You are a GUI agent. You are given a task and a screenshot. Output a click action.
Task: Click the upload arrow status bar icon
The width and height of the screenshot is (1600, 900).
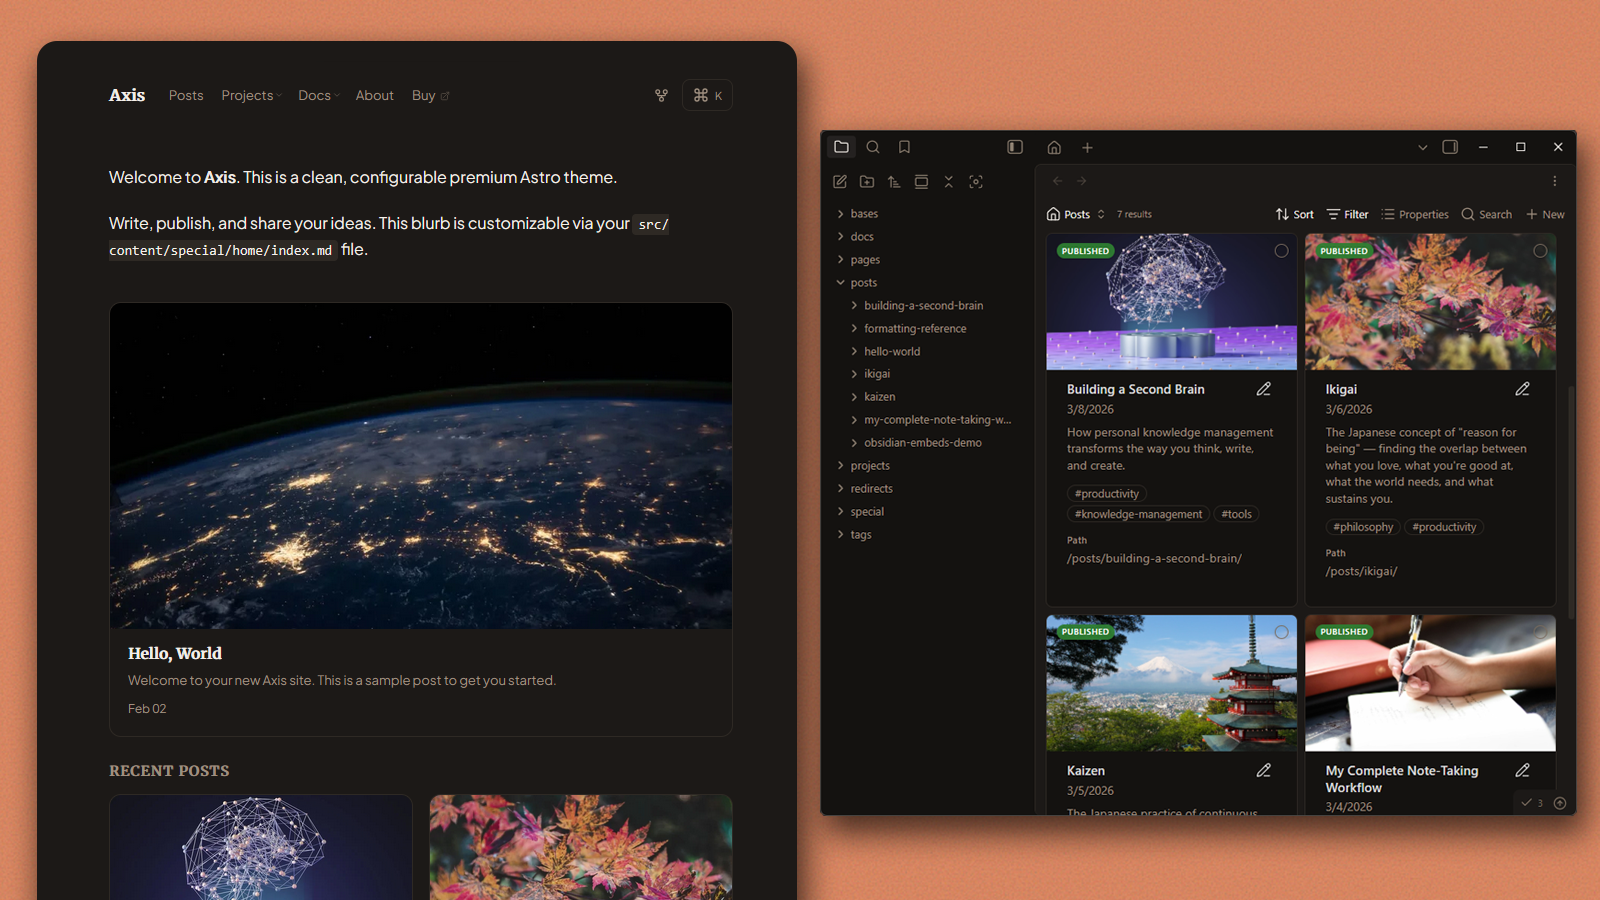tap(1560, 803)
